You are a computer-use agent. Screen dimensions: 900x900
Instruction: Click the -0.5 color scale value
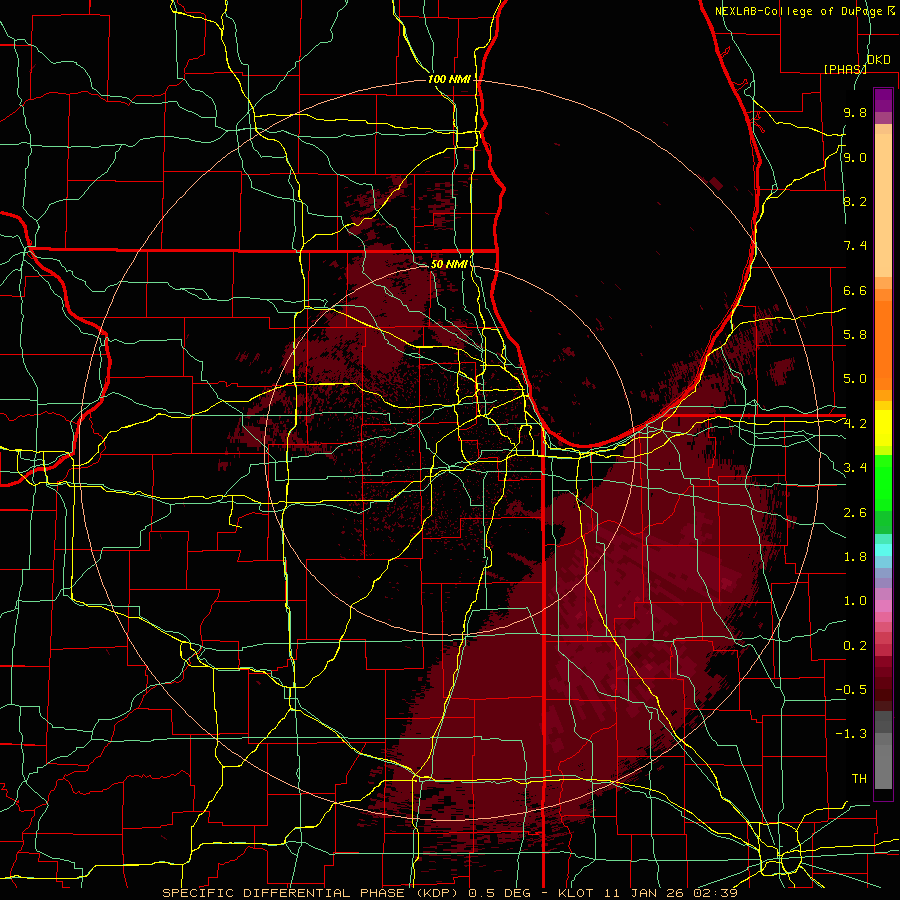click(x=851, y=690)
